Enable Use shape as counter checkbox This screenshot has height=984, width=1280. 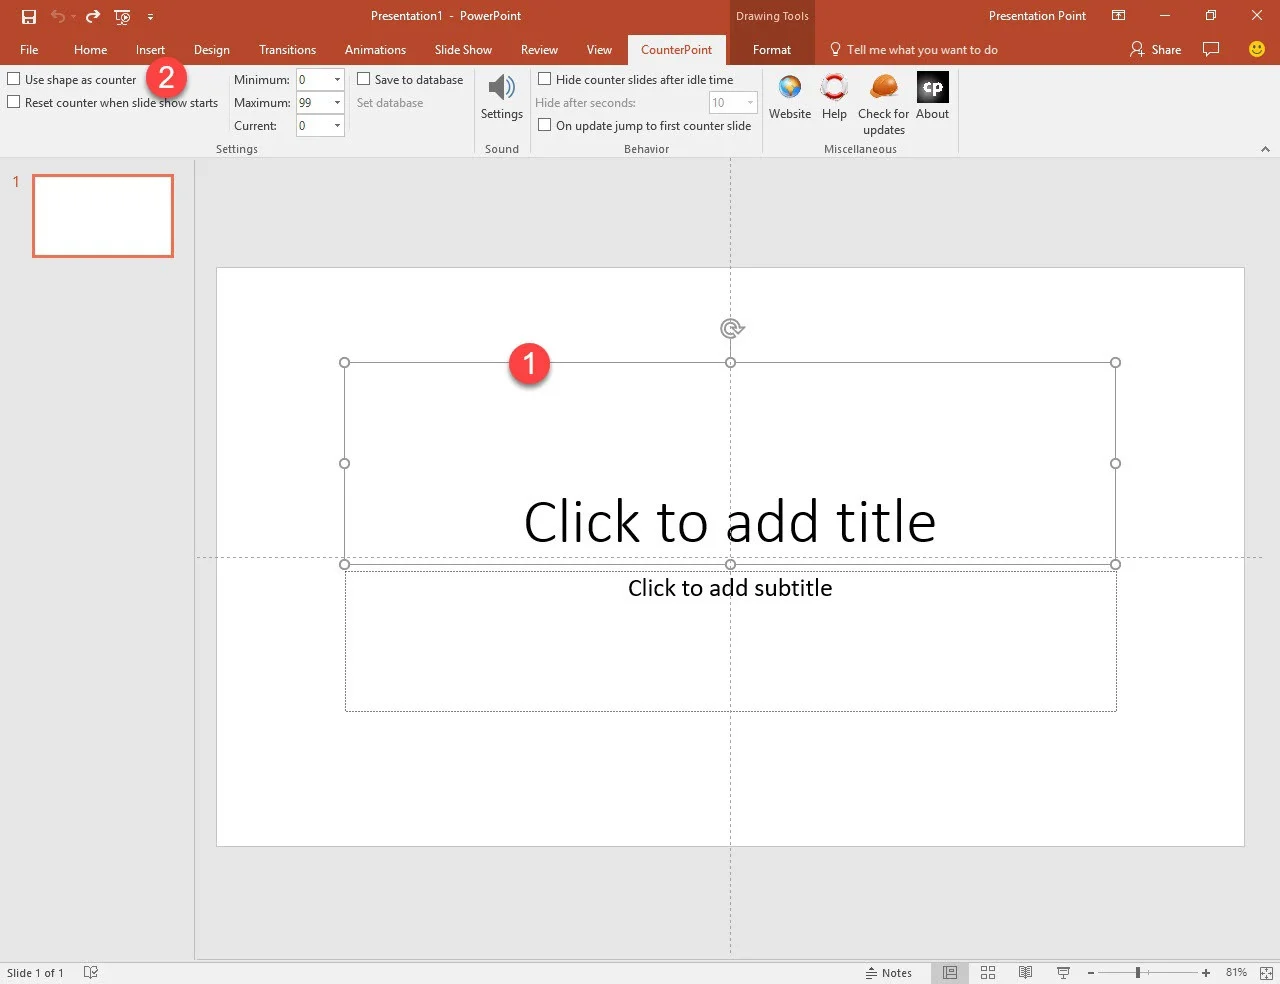[14, 79]
